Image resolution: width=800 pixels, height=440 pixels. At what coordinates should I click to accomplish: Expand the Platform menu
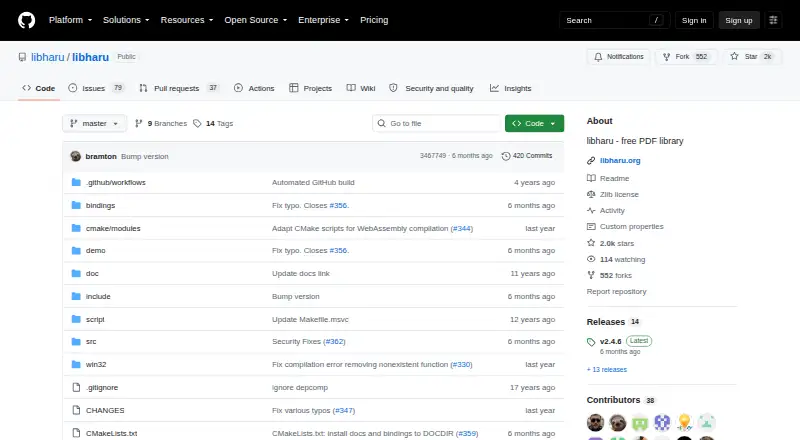[70, 20]
